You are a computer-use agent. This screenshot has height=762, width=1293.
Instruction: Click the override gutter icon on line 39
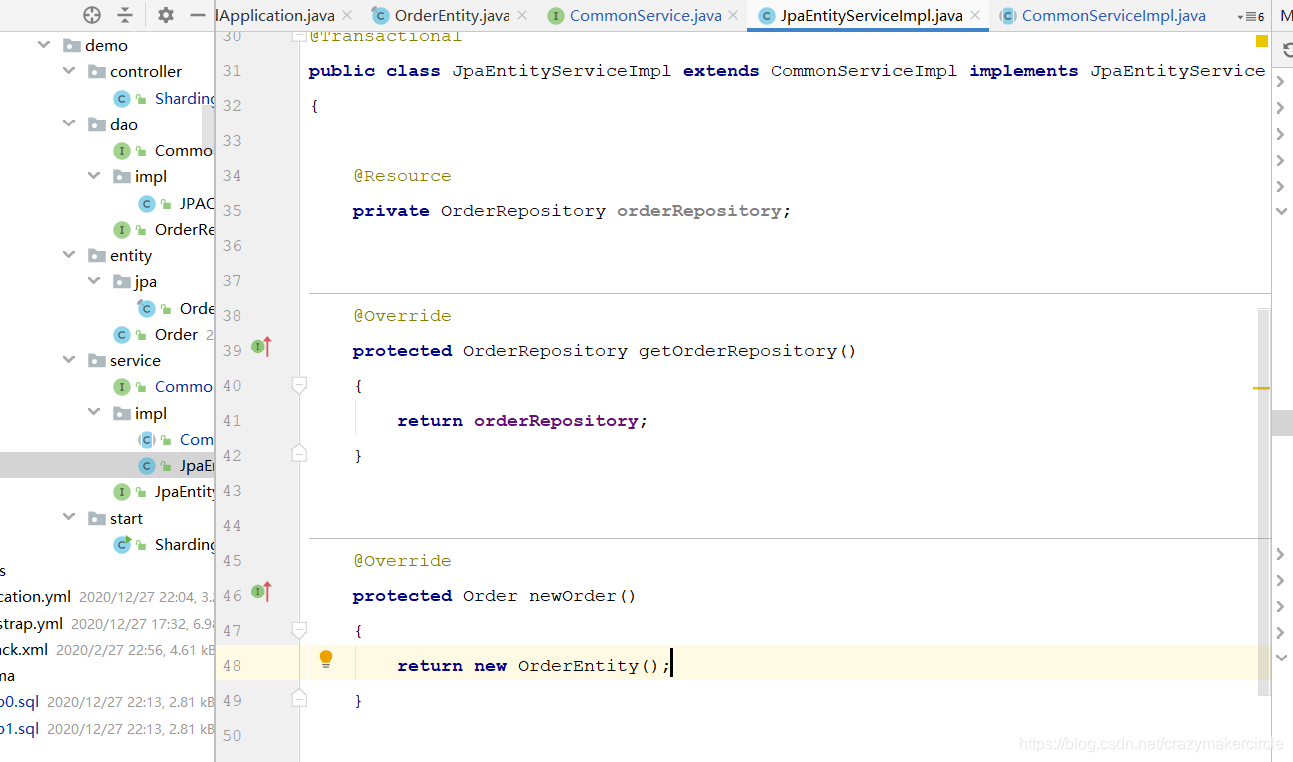click(x=261, y=347)
